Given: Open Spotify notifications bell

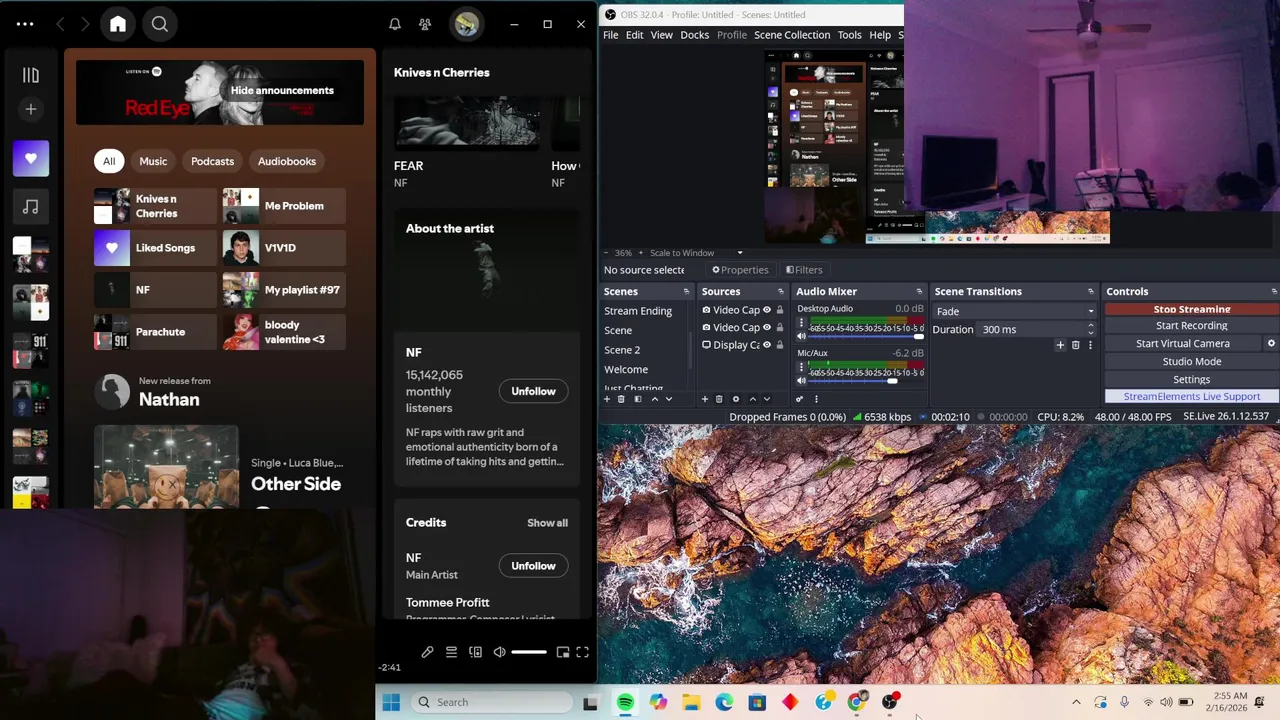Looking at the screenshot, I should [395, 24].
